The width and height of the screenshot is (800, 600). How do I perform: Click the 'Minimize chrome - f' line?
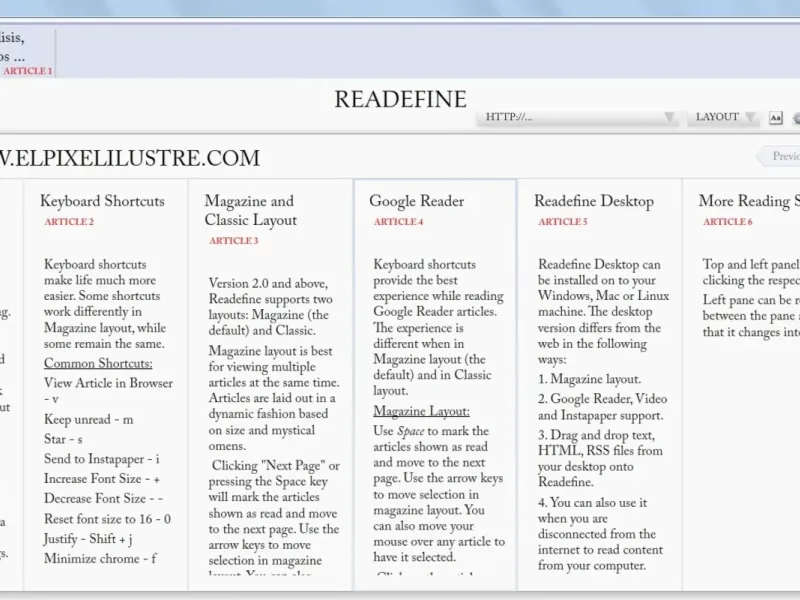100,559
